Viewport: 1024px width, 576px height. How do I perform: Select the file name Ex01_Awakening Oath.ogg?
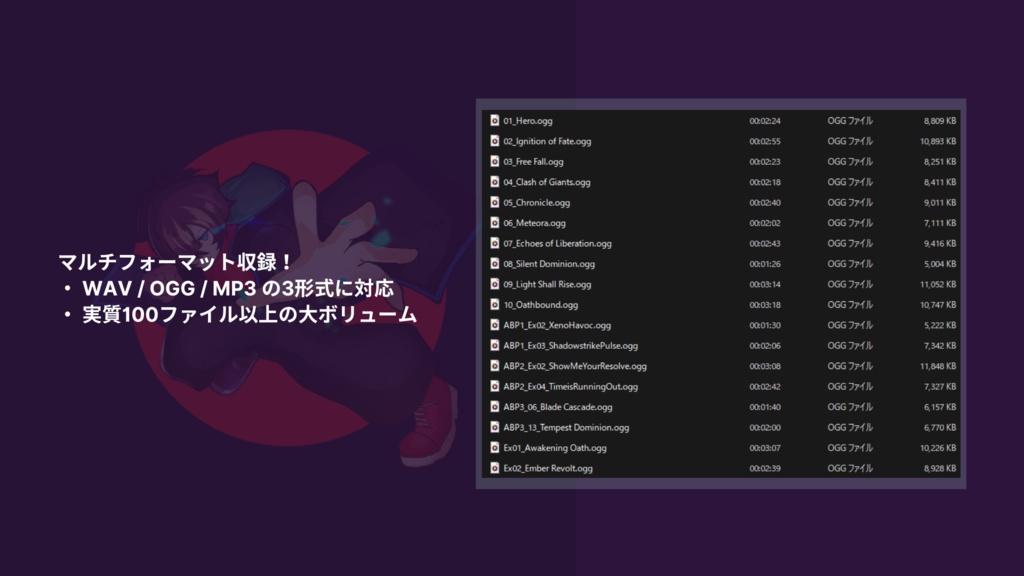(554, 448)
